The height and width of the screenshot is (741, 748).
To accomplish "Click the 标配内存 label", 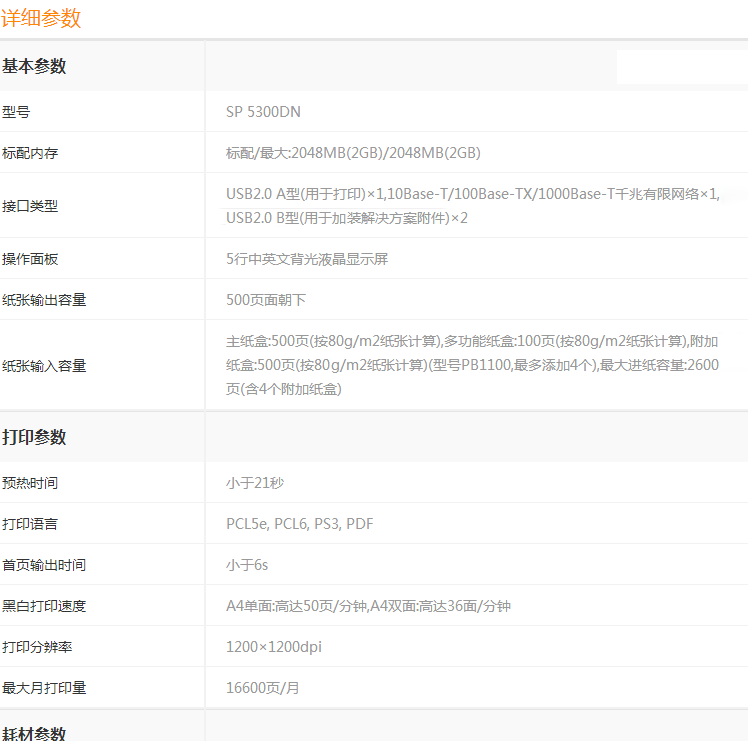I will (x=30, y=153).
